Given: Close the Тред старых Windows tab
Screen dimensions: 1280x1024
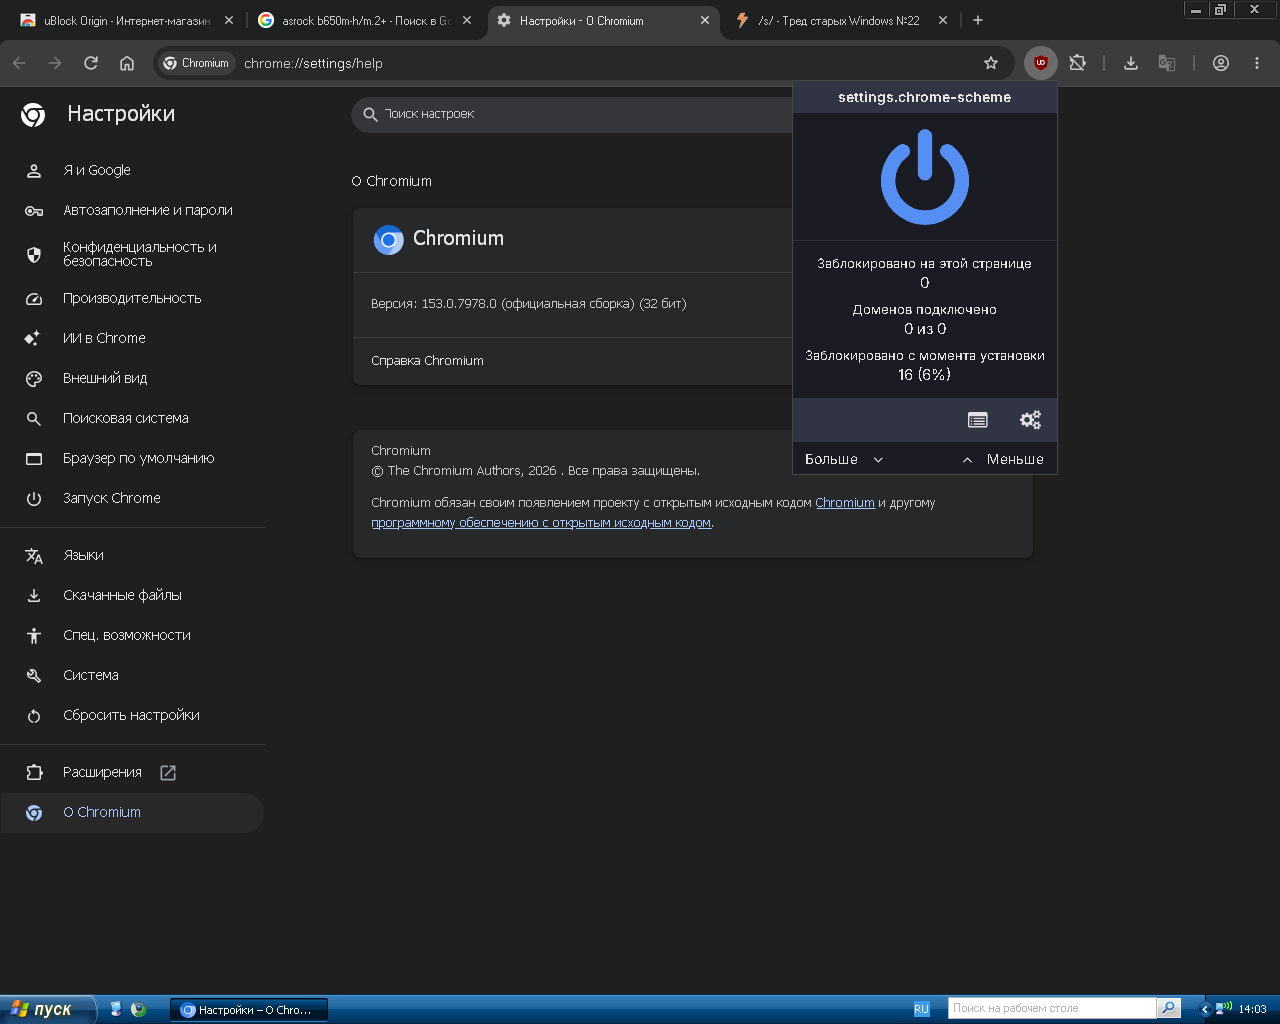Looking at the screenshot, I should [x=943, y=20].
